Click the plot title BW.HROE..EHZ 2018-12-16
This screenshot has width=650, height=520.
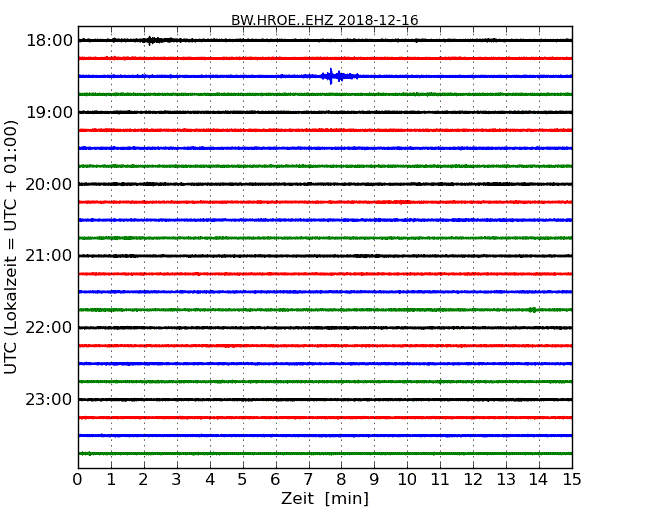click(325, 20)
